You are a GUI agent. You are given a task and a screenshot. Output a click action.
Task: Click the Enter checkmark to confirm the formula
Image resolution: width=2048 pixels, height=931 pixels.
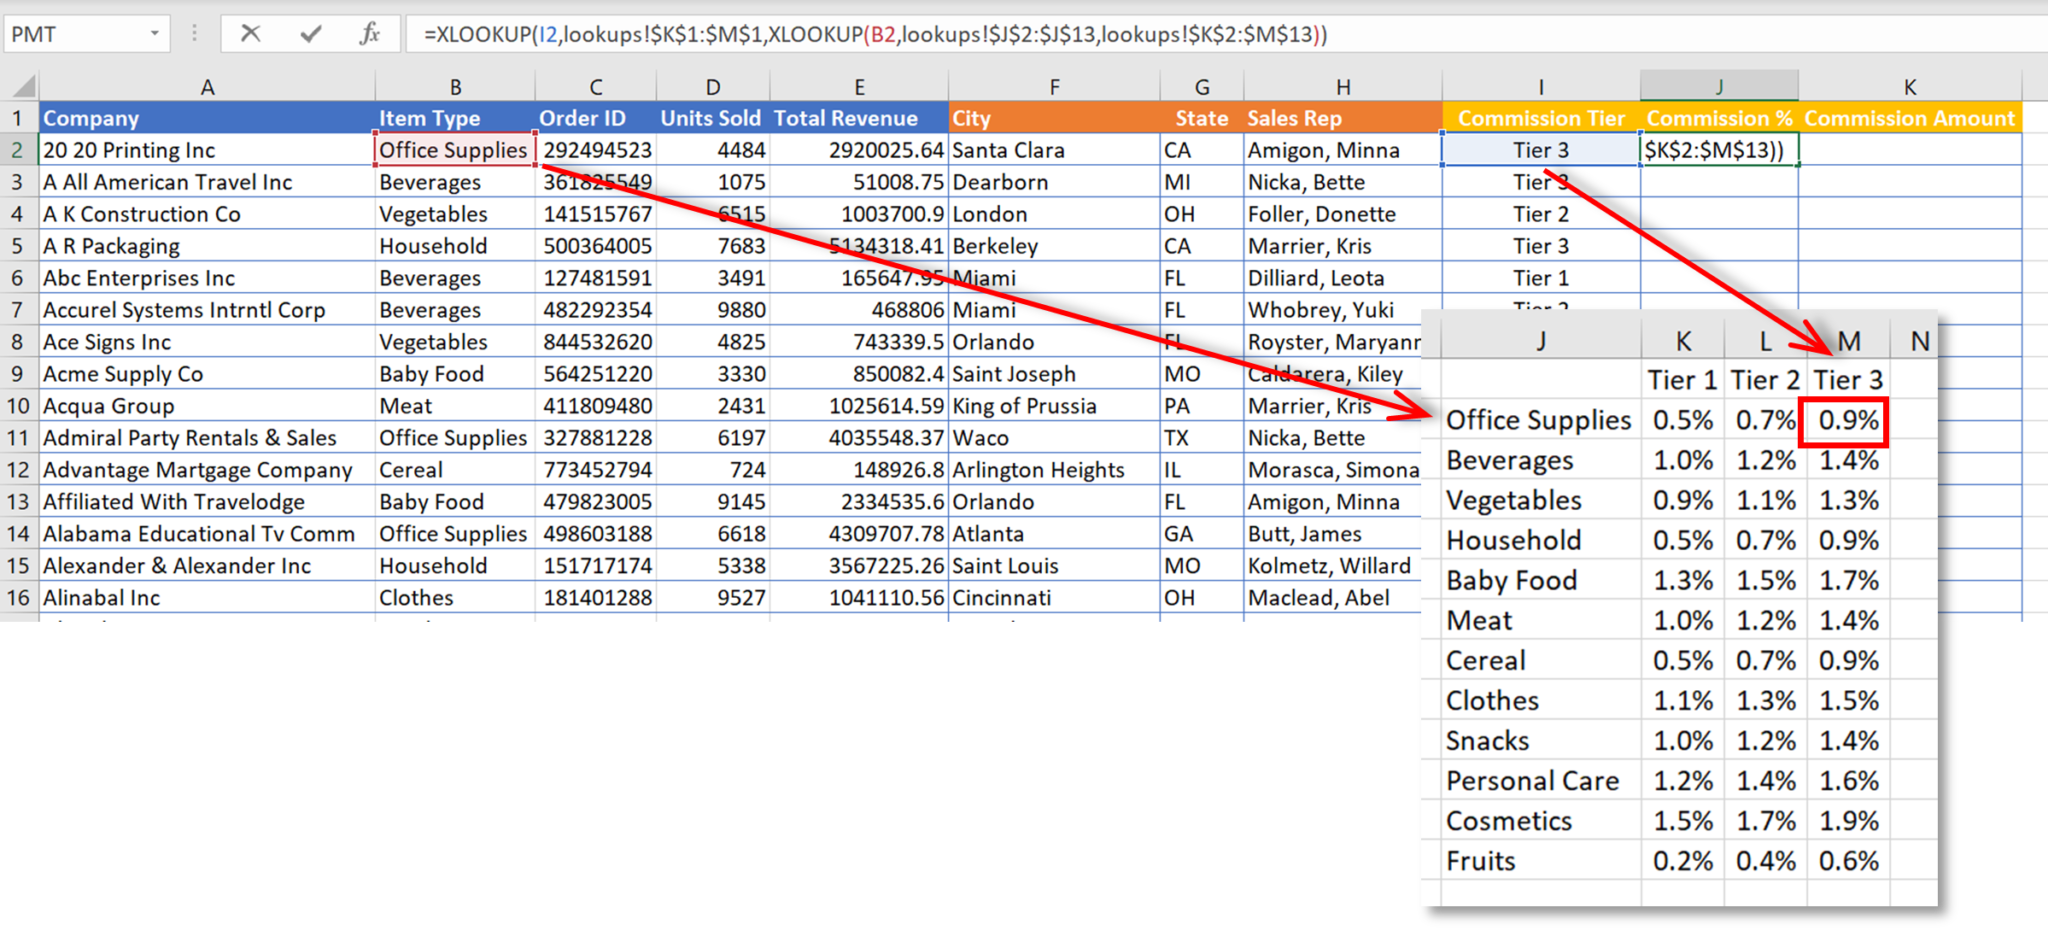[308, 33]
